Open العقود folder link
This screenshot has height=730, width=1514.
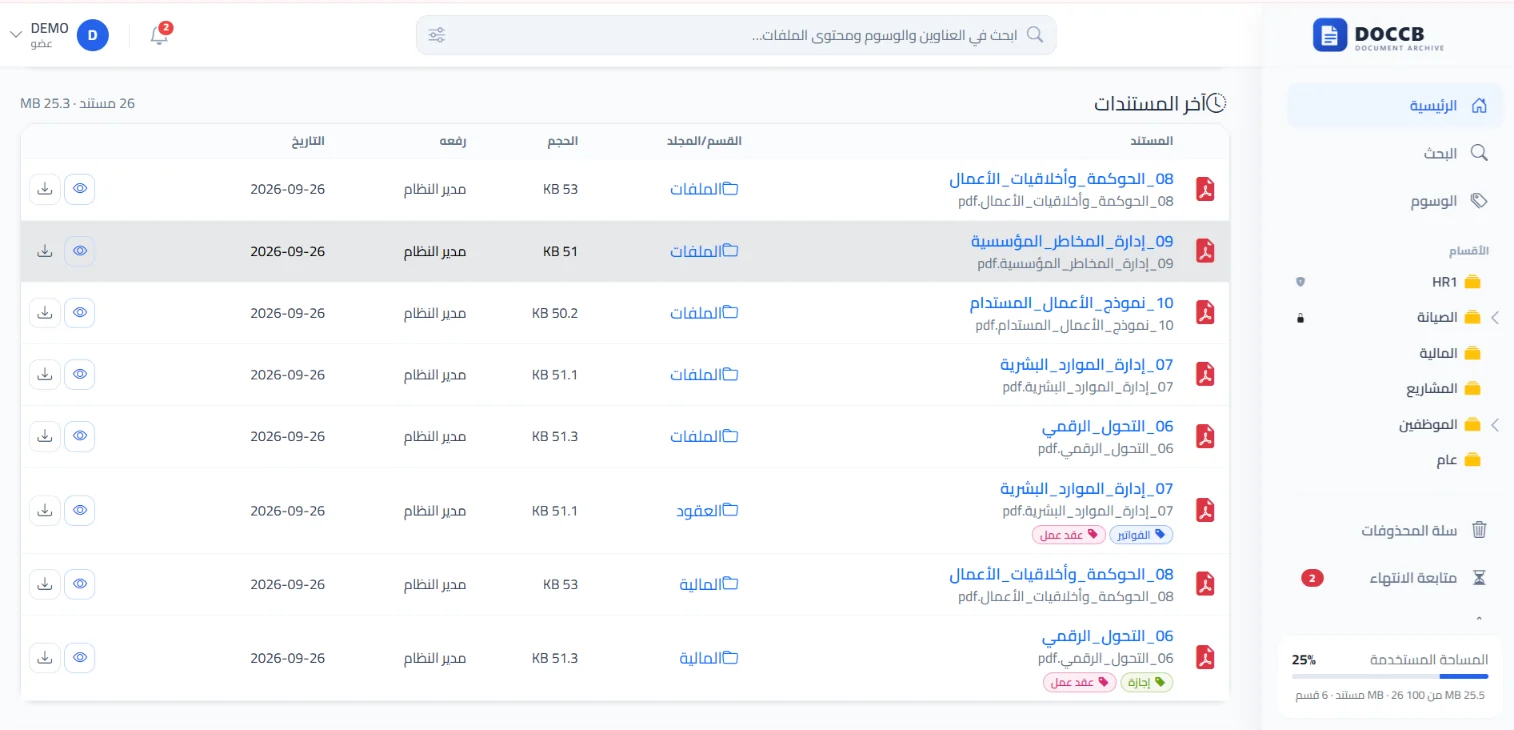click(707, 510)
